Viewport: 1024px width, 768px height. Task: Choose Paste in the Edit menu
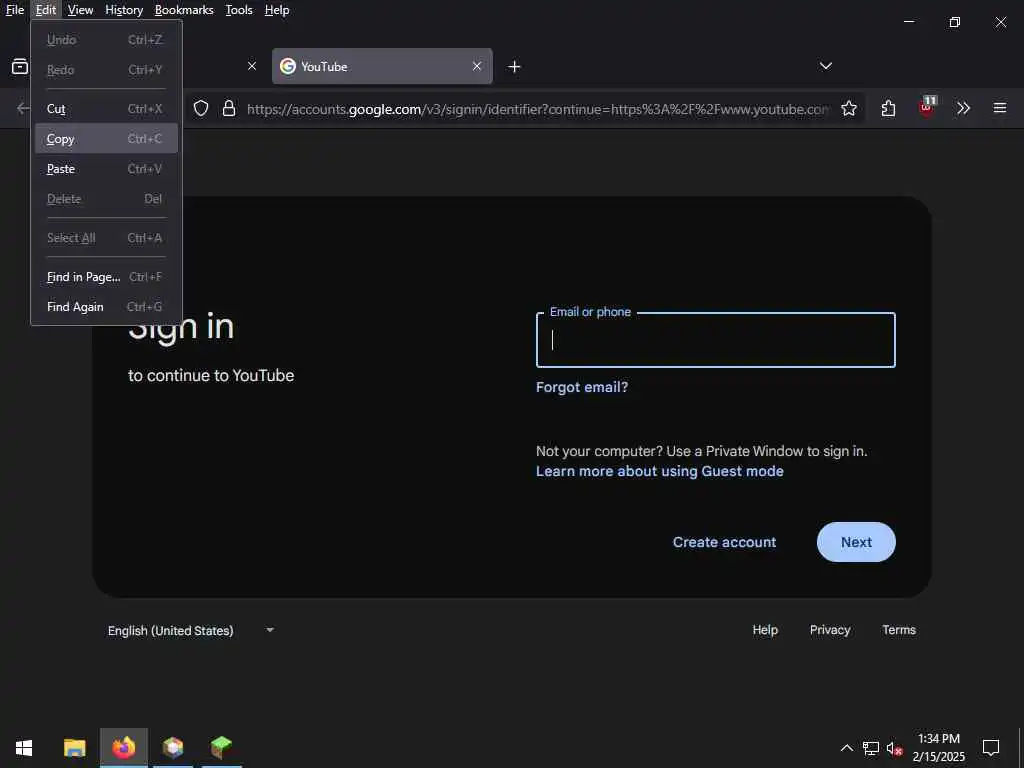[x=106, y=168]
